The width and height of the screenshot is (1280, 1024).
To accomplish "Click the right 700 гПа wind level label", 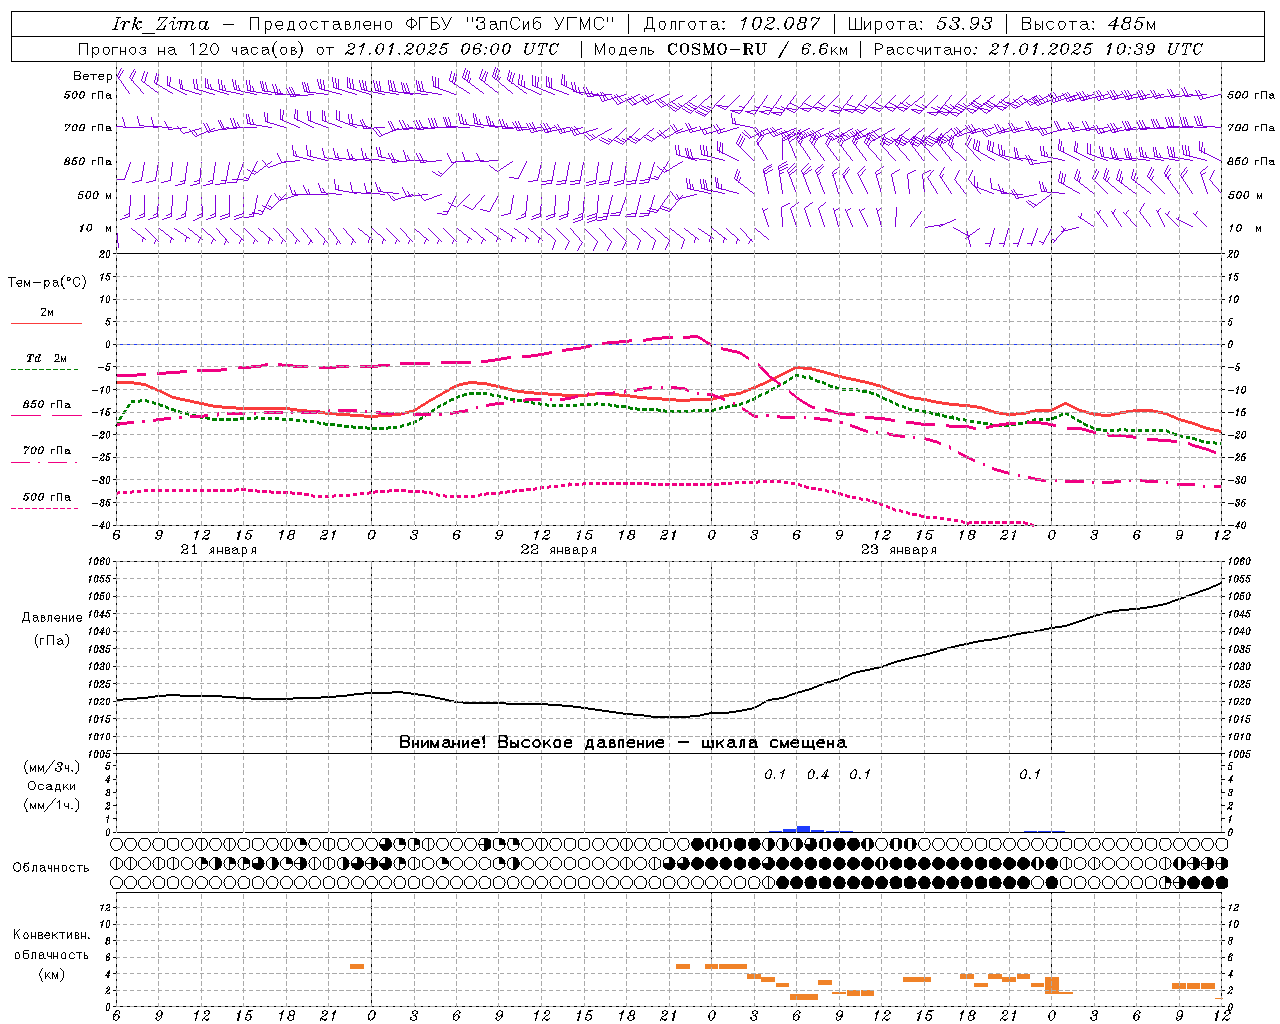I will coord(1251,128).
